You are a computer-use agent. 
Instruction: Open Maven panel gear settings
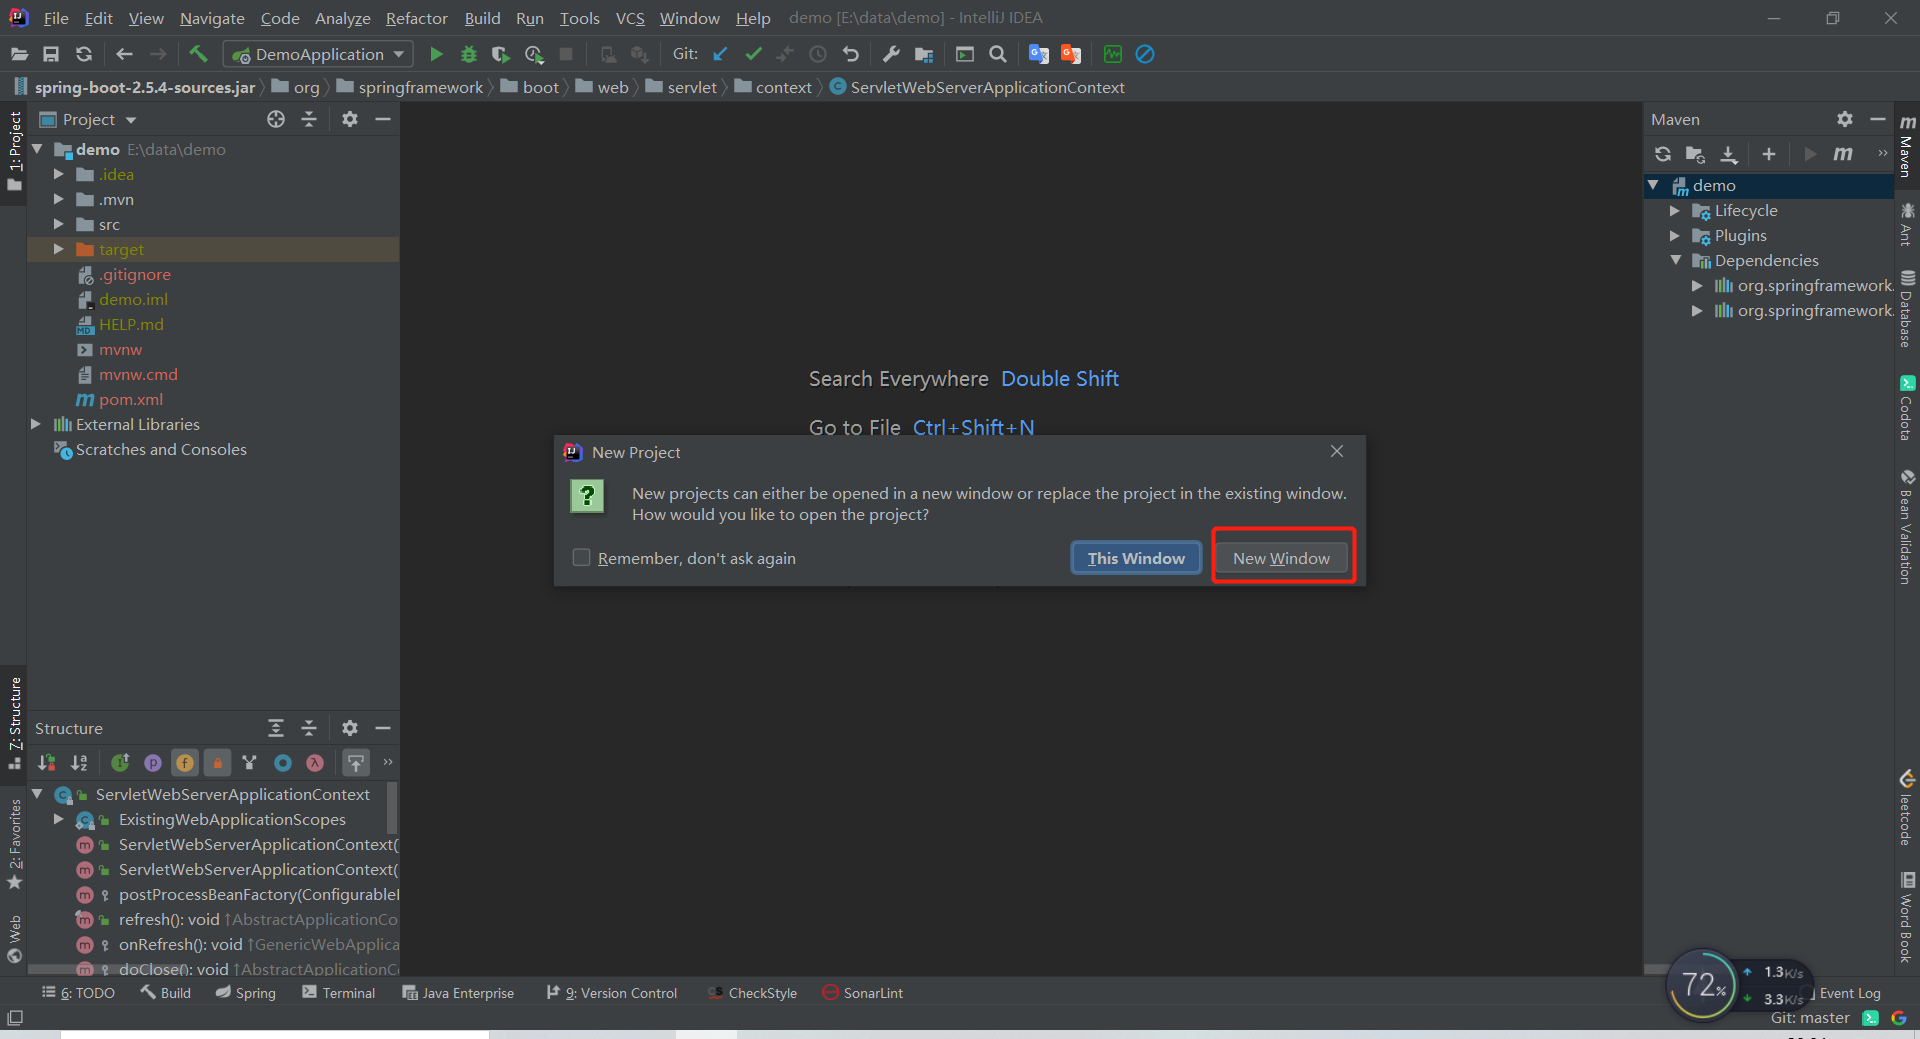[x=1845, y=119]
